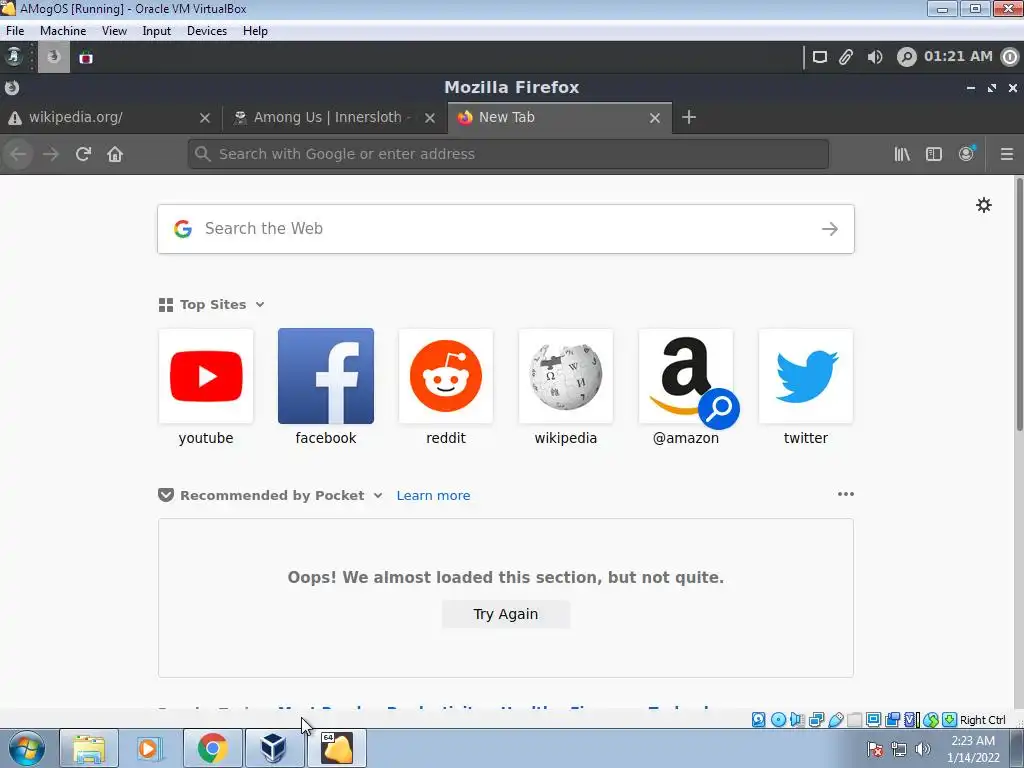Click the back navigation arrow
Viewport: 1024px width, 768px height.
18,154
